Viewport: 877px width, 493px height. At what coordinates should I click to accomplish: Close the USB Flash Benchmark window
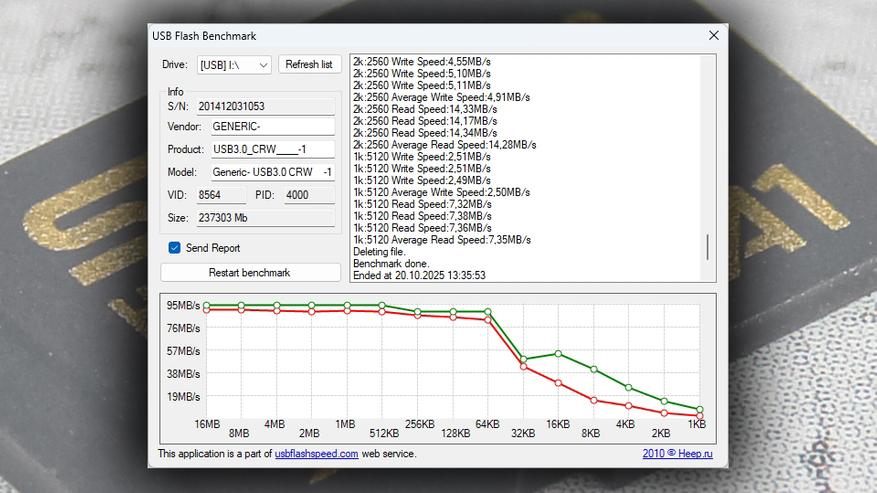713,35
